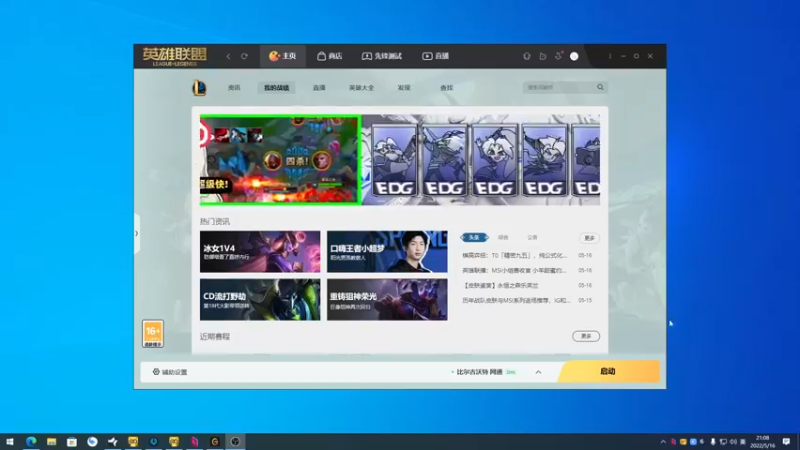
Task: Open the 商店 store tab
Action: click(330, 56)
